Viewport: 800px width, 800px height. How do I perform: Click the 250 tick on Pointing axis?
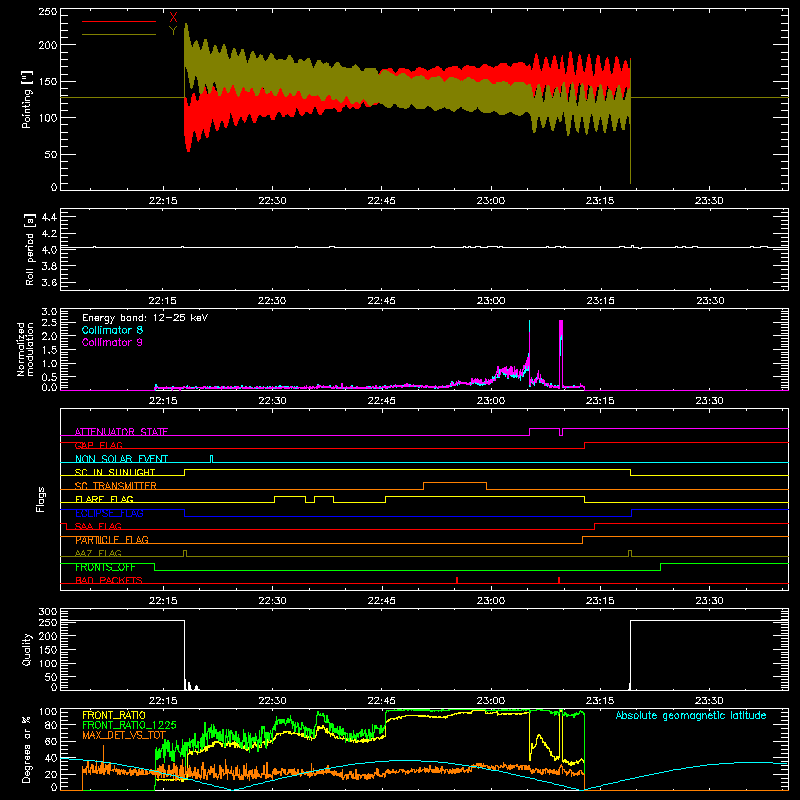(48, 12)
